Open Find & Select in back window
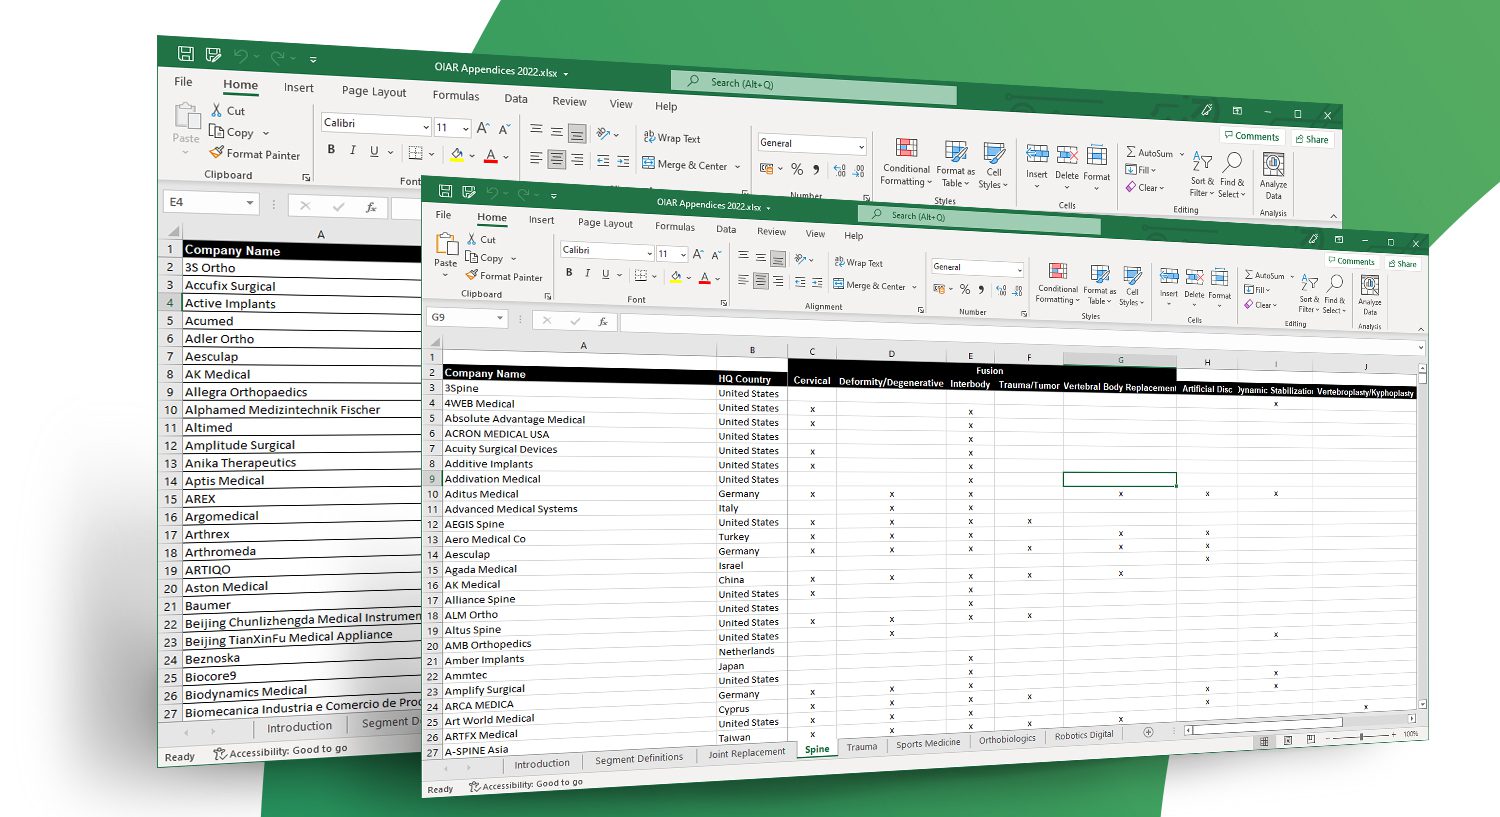 (1232, 176)
